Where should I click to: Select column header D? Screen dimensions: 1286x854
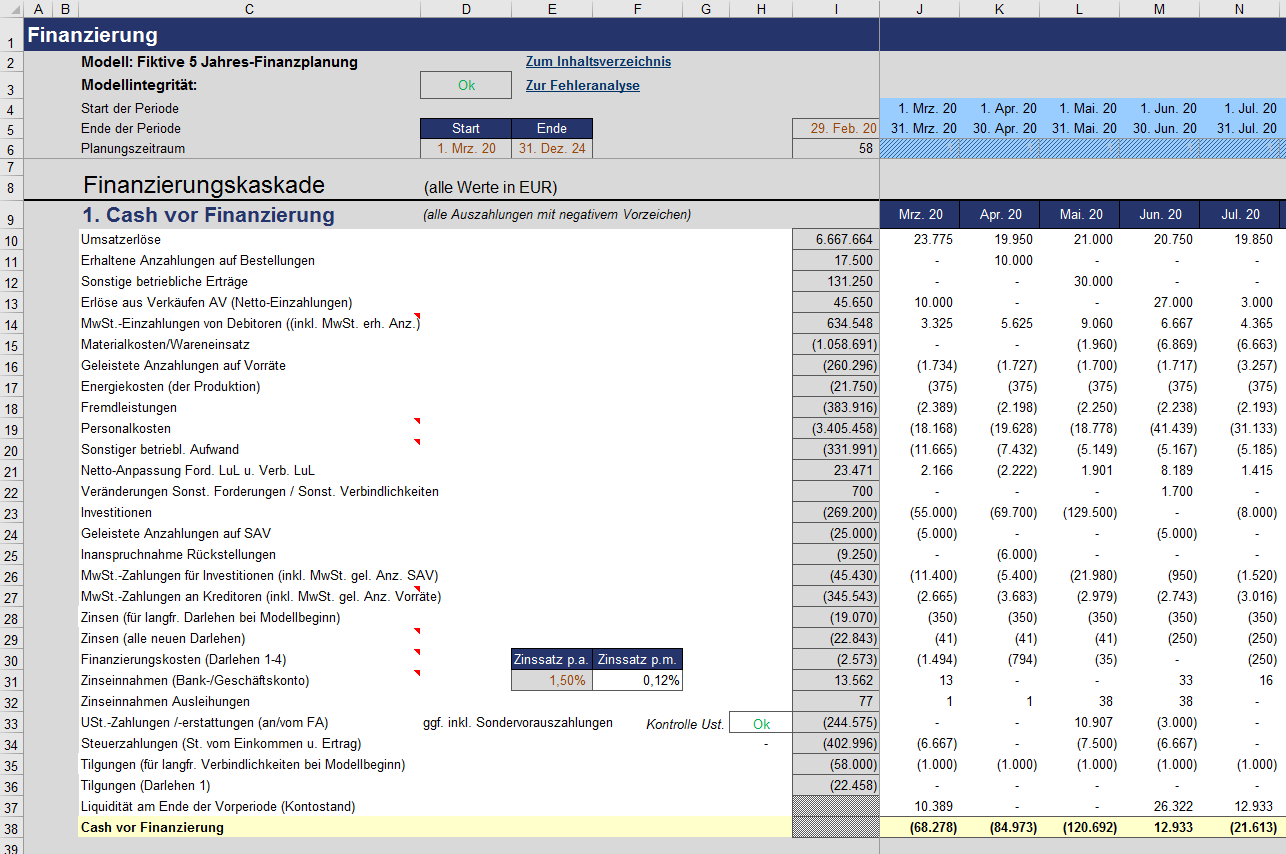(466, 9)
